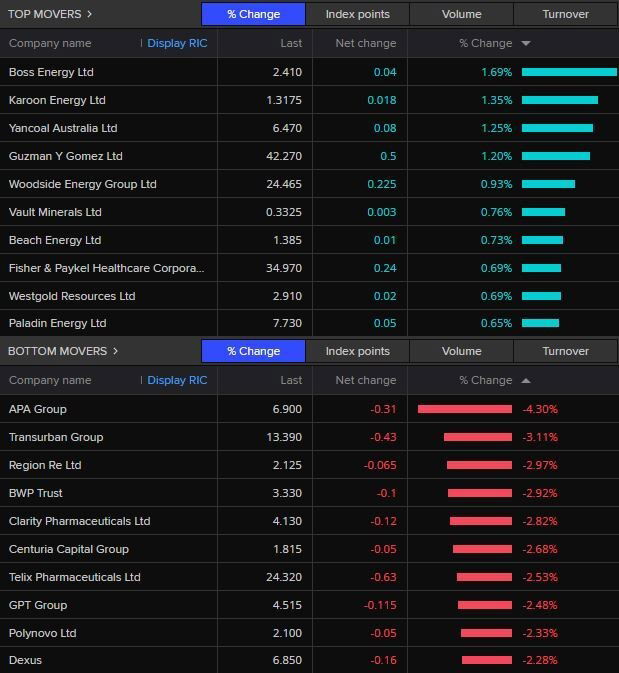Image resolution: width=619 pixels, height=673 pixels.
Task: Switch Bottom Movers to Volume tab
Action: click(x=461, y=351)
